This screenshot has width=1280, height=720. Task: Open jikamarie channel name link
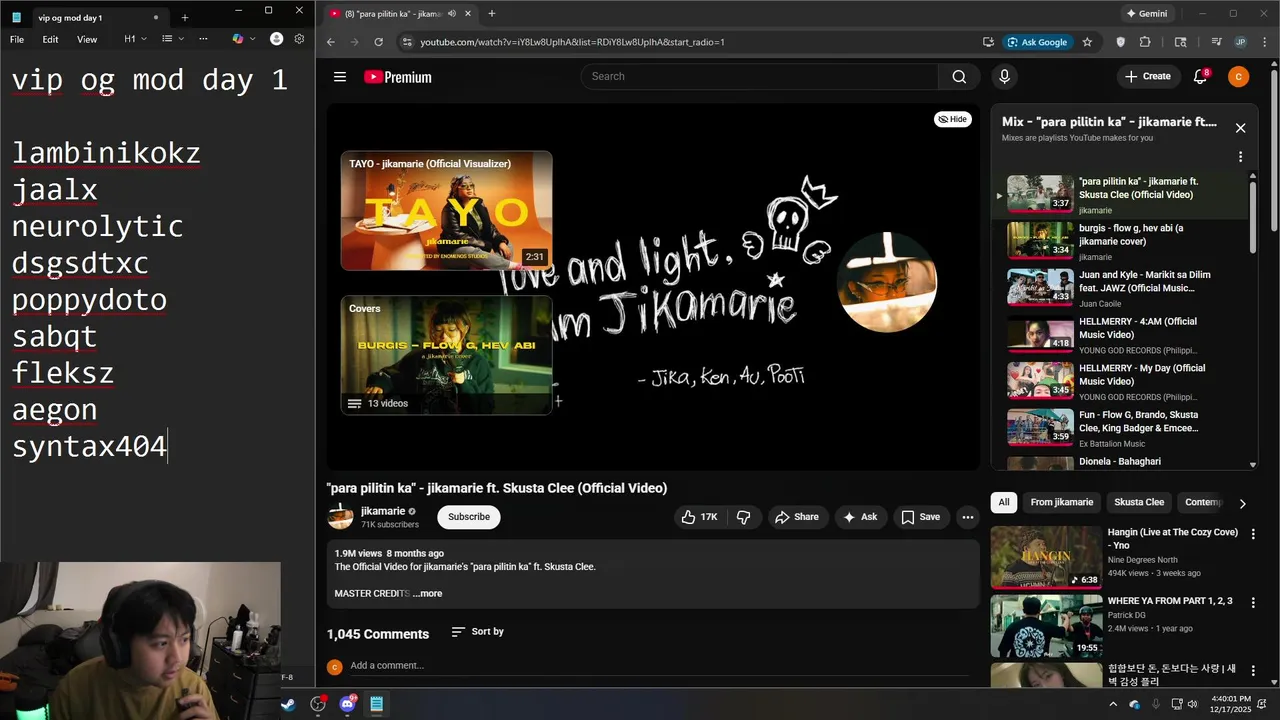click(383, 511)
